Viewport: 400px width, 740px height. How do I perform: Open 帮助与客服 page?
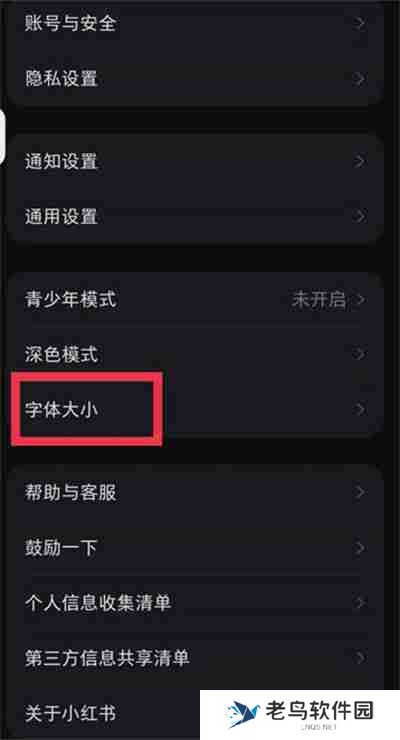(196, 492)
